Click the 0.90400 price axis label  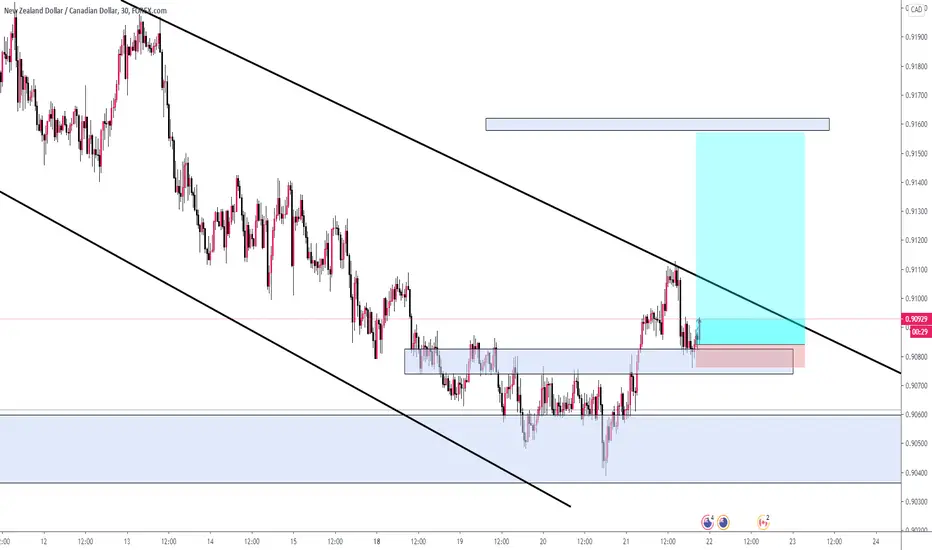[x=916, y=473]
